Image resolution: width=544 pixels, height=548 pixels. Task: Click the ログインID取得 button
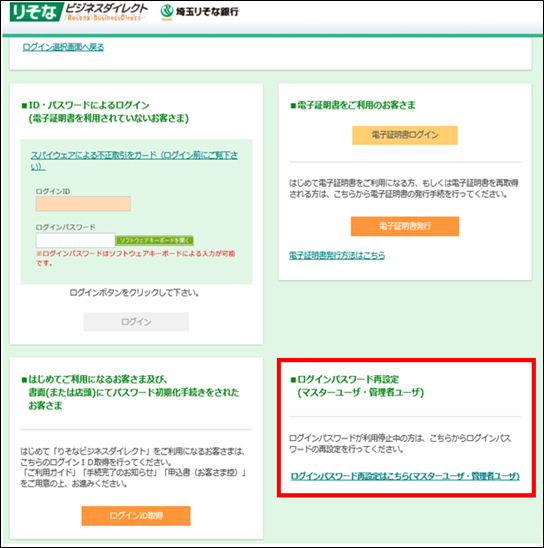click(x=136, y=515)
